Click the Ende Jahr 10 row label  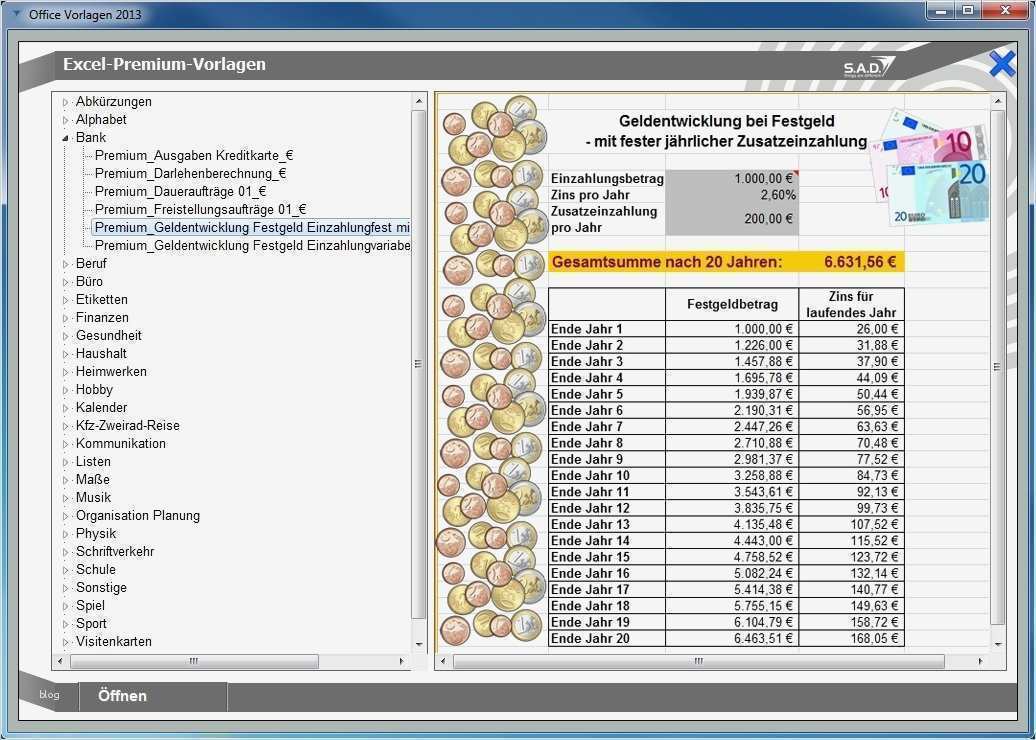click(x=590, y=476)
